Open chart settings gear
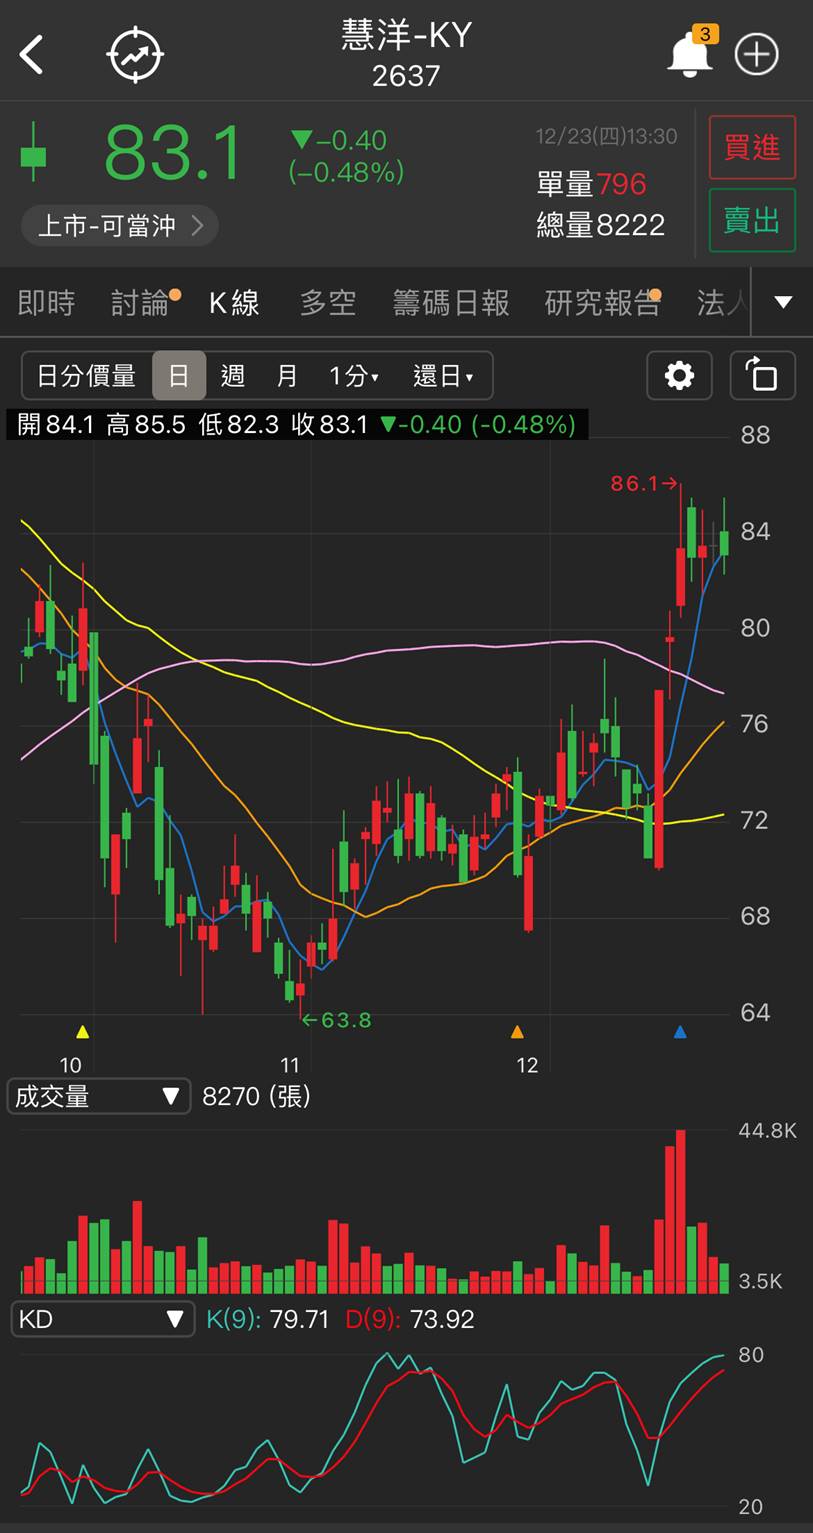The image size is (813, 1533). click(680, 376)
